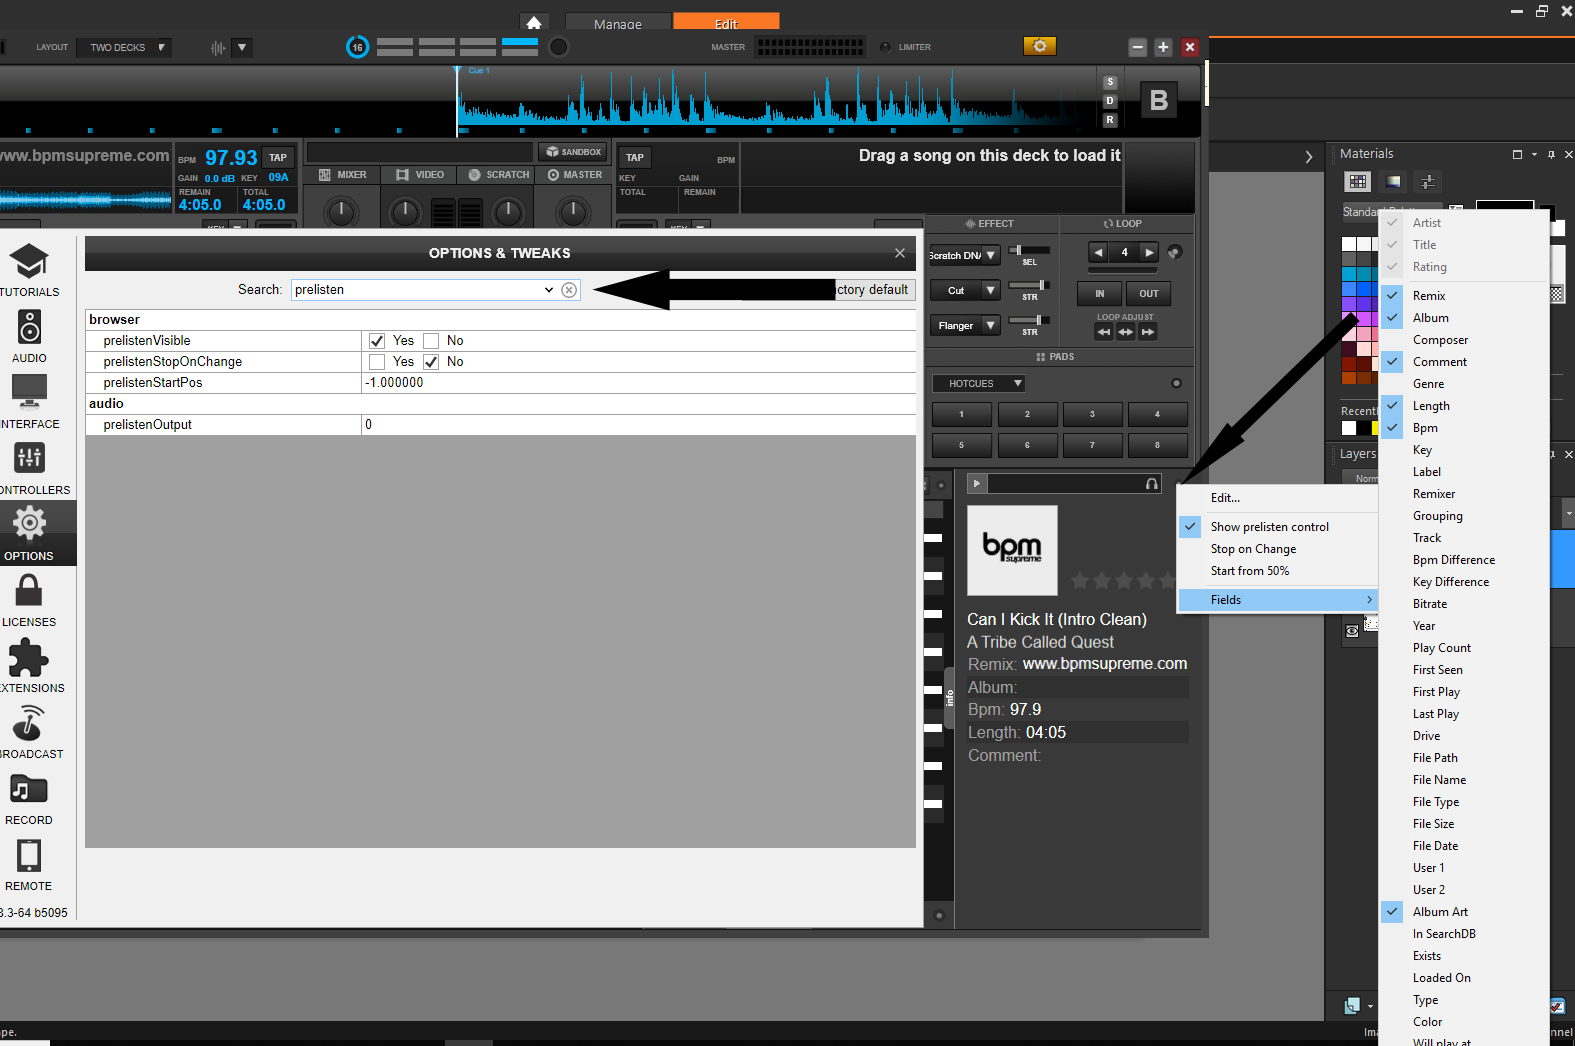Click loop double right arrow
This screenshot has height=1046, width=1575.
[1150, 252]
